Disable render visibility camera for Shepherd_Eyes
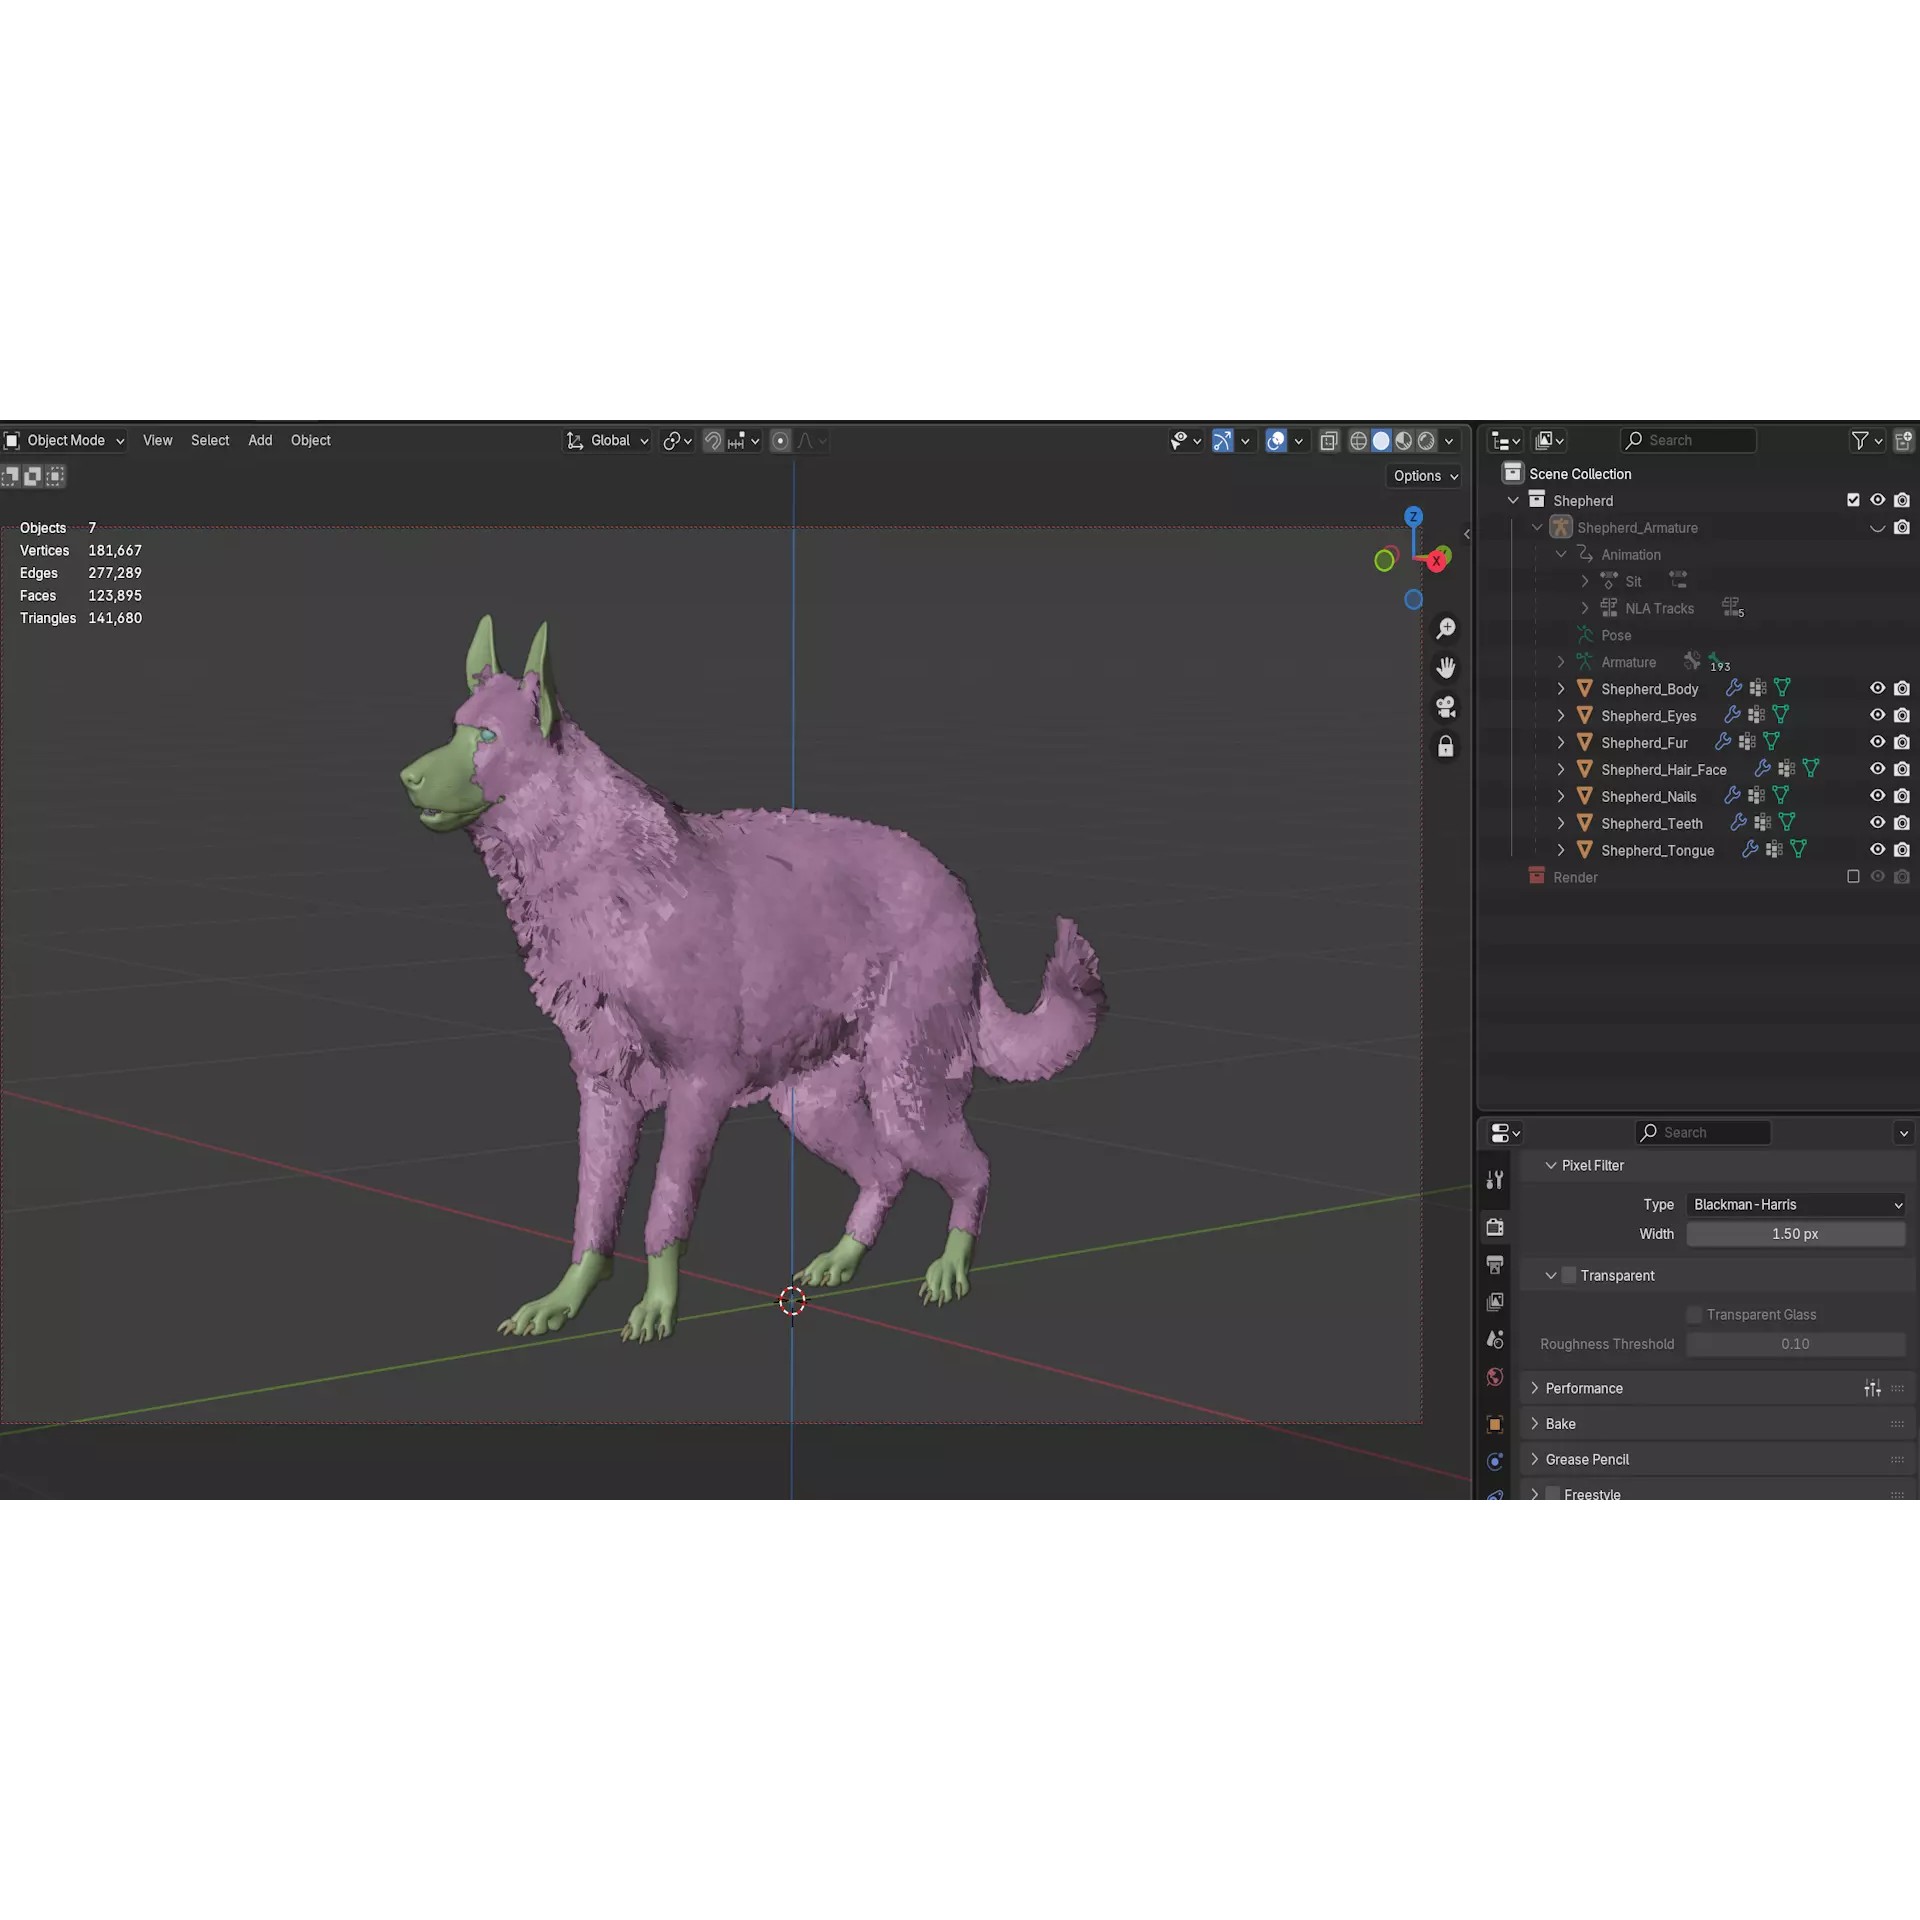 (x=1902, y=715)
